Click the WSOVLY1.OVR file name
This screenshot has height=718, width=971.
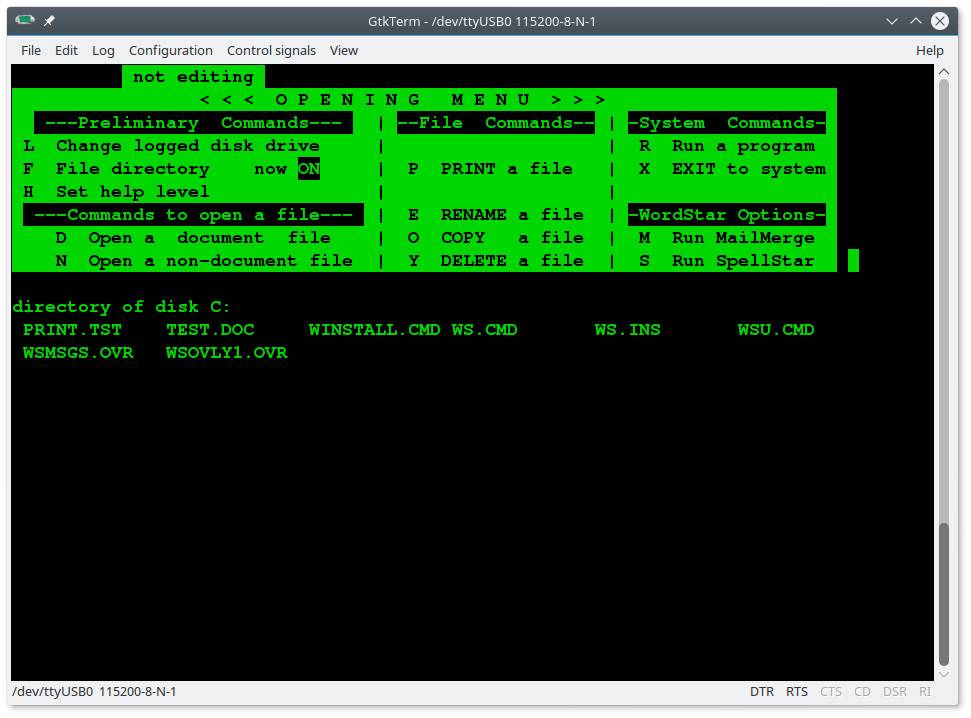[x=227, y=352]
